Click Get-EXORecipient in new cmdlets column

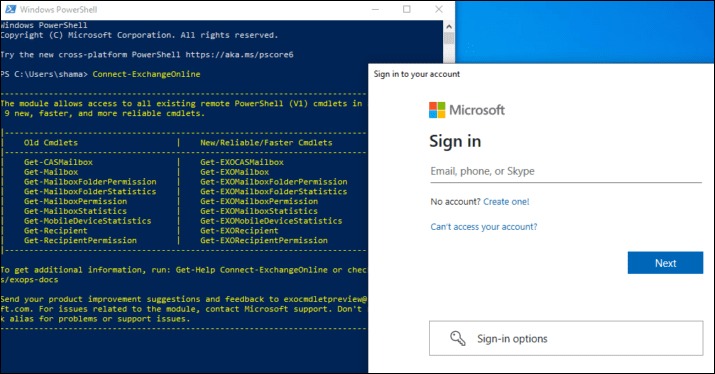point(239,231)
